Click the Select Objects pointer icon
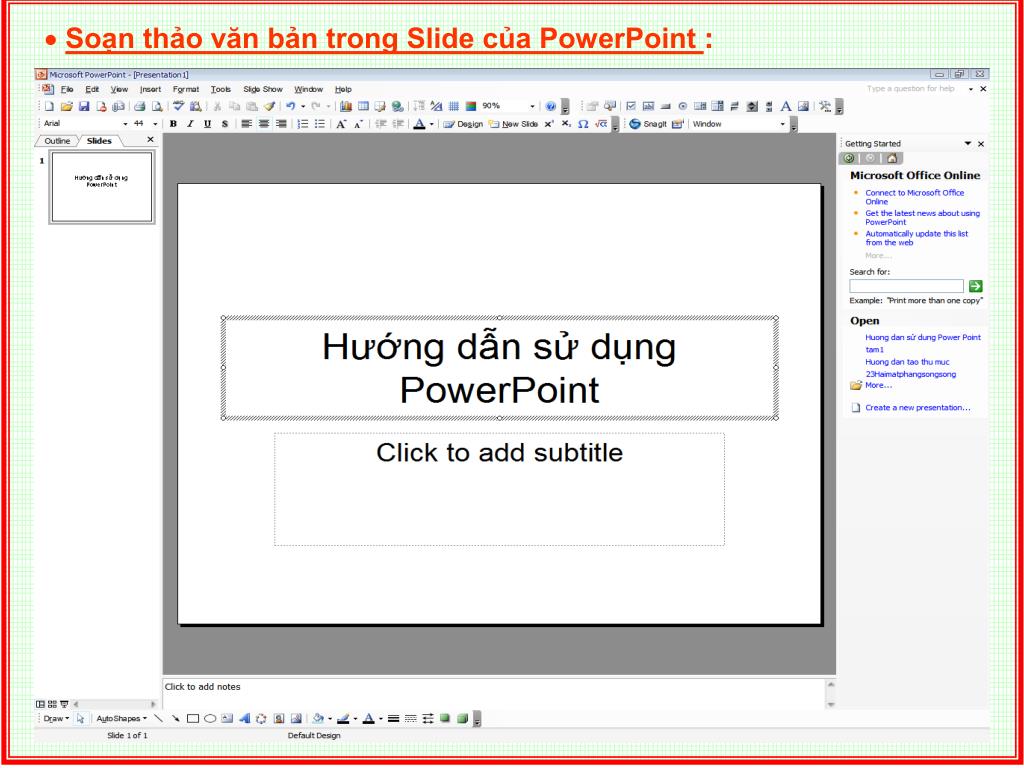This screenshot has height=768, width=1024. pyautogui.click(x=80, y=718)
